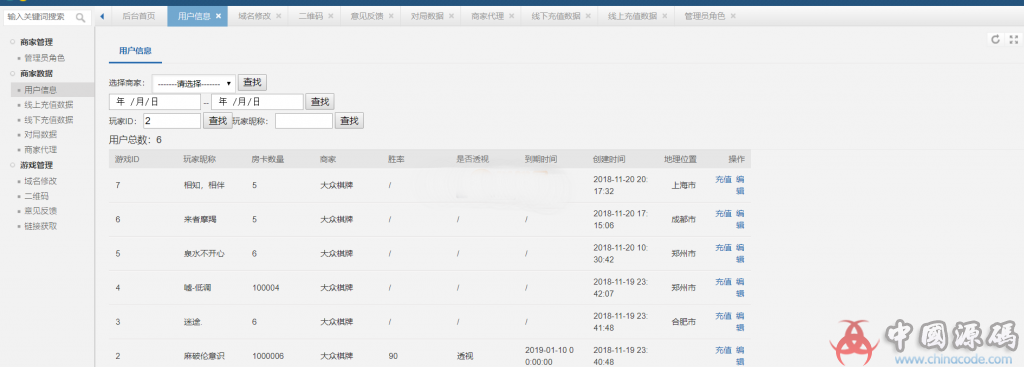This screenshot has height=367, width=1024.
Task: Select 用户信息 in the sidebar
Action: point(40,89)
